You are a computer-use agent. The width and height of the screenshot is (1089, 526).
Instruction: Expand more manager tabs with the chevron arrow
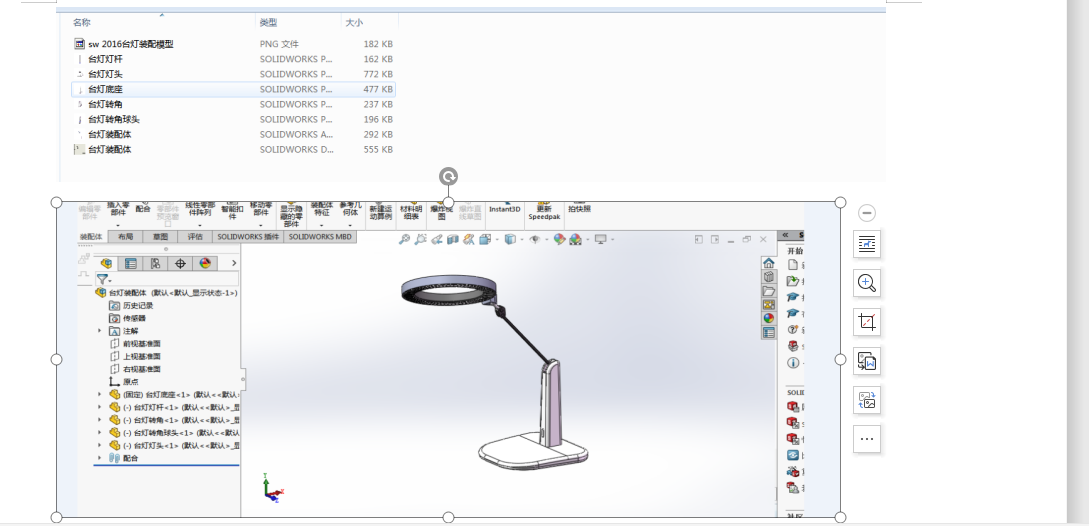[x=234, y=263]
